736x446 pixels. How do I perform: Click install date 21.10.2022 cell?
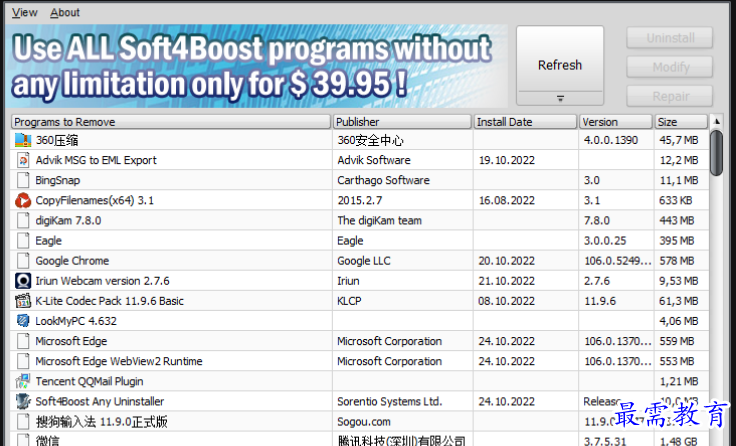click(506, 281)
